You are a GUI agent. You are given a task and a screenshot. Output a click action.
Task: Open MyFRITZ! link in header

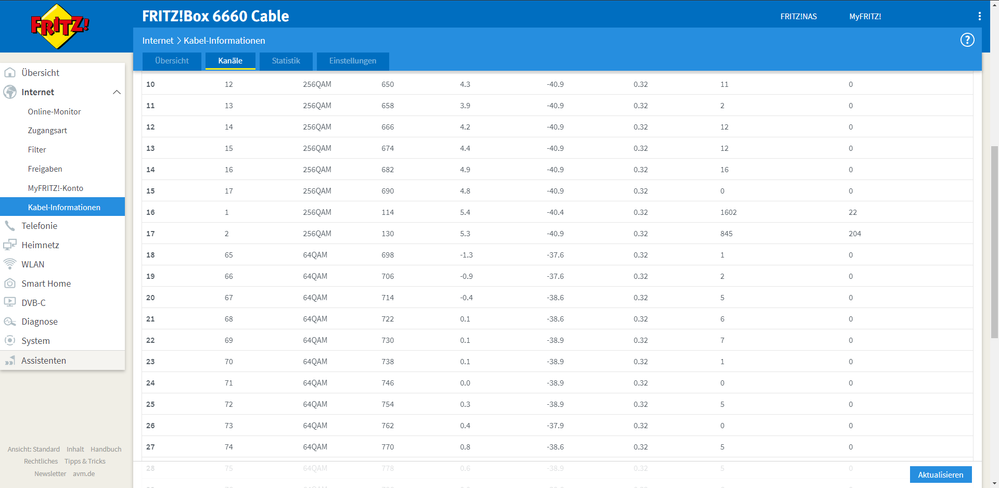tap(865, 17)
